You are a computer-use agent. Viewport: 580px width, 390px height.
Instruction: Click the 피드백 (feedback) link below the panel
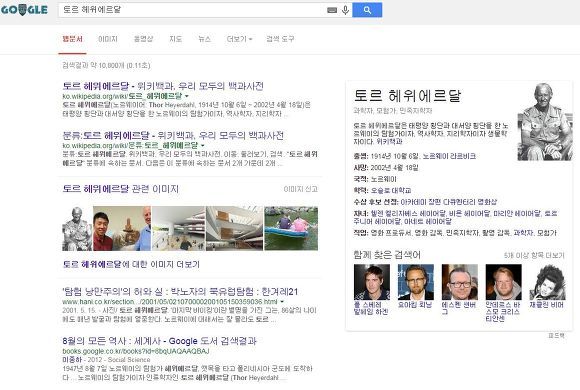tap(556, 335)
